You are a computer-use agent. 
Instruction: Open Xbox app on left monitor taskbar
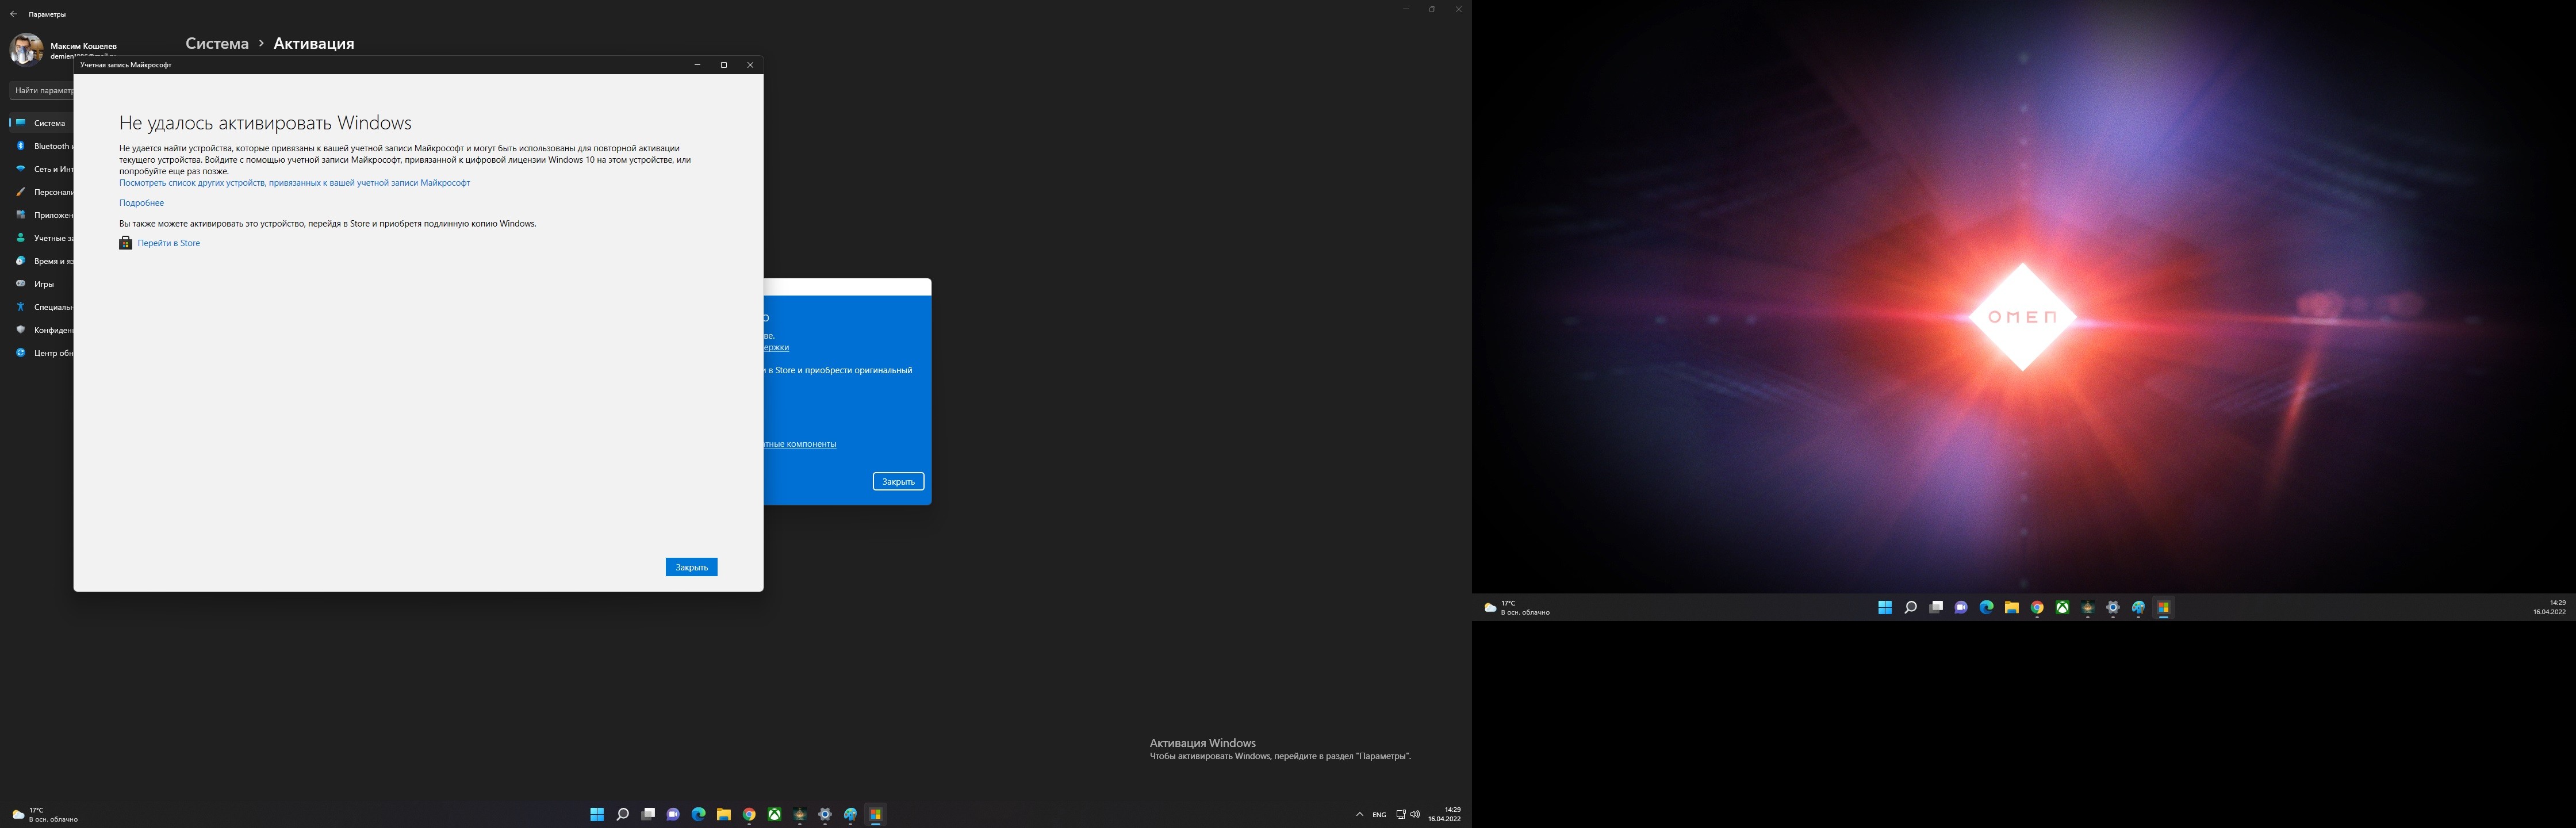pos(774,815)
